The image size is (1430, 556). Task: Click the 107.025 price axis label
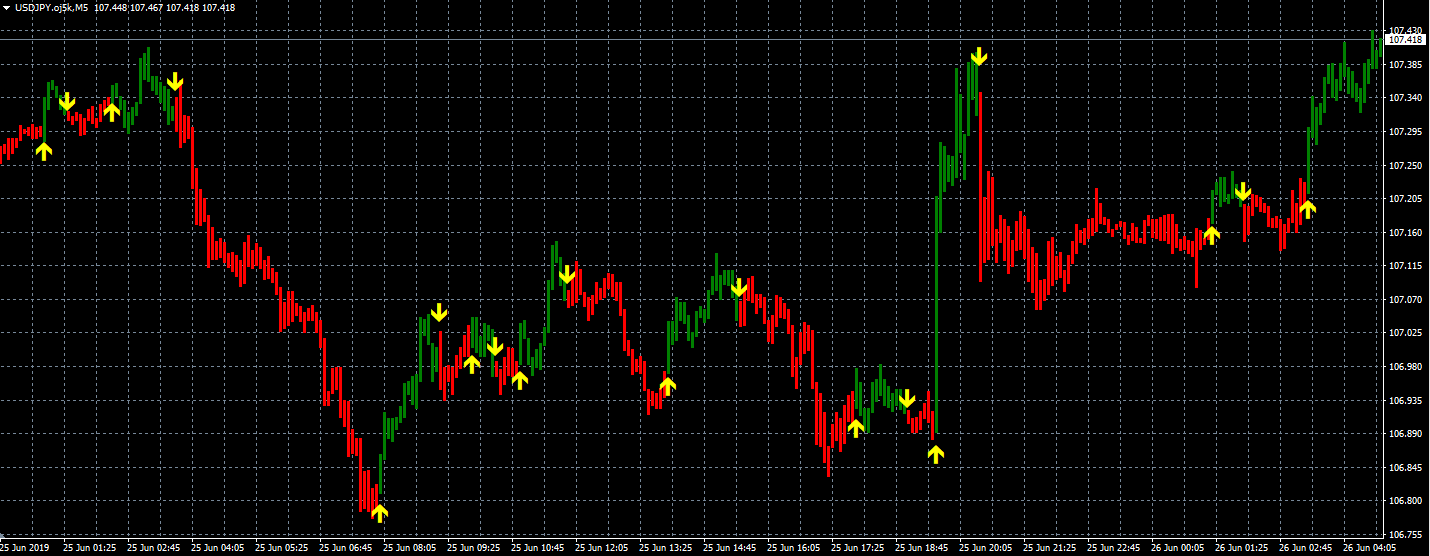(x=1406, y=333)
